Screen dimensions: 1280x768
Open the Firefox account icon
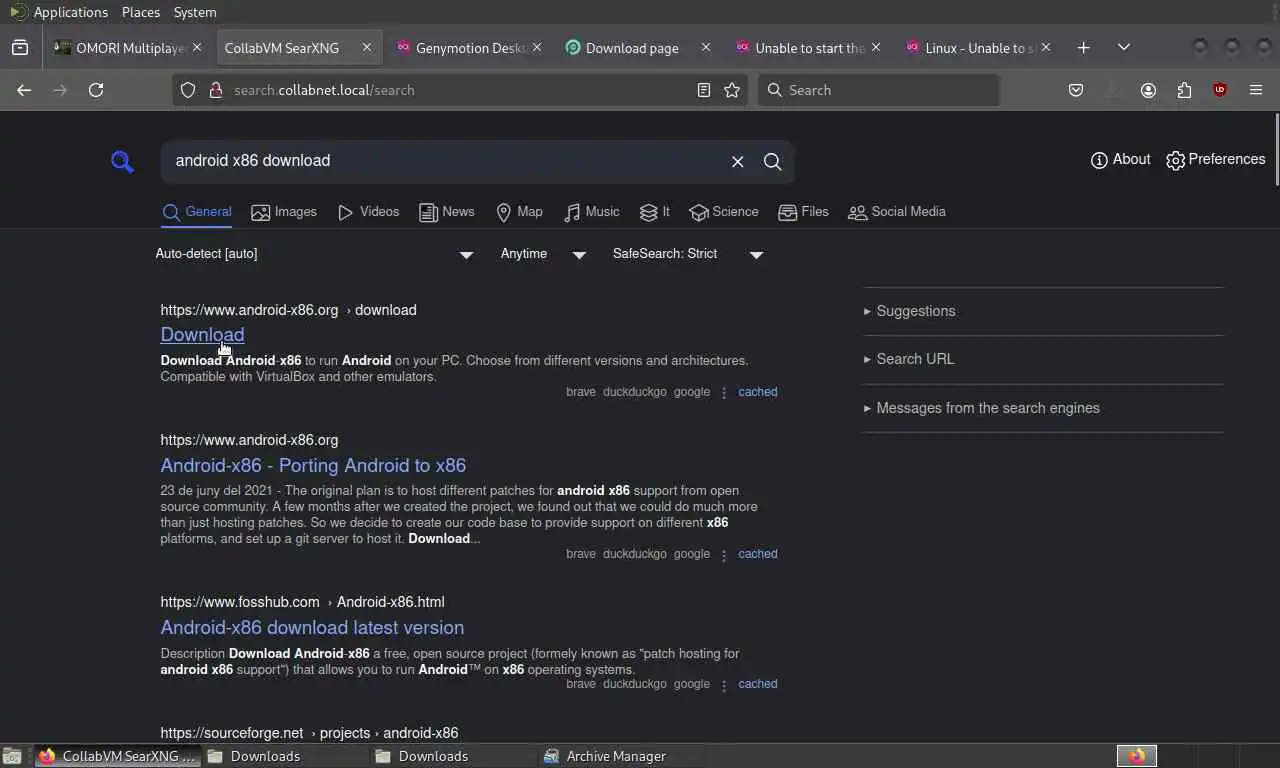(x=1148, y=90)
